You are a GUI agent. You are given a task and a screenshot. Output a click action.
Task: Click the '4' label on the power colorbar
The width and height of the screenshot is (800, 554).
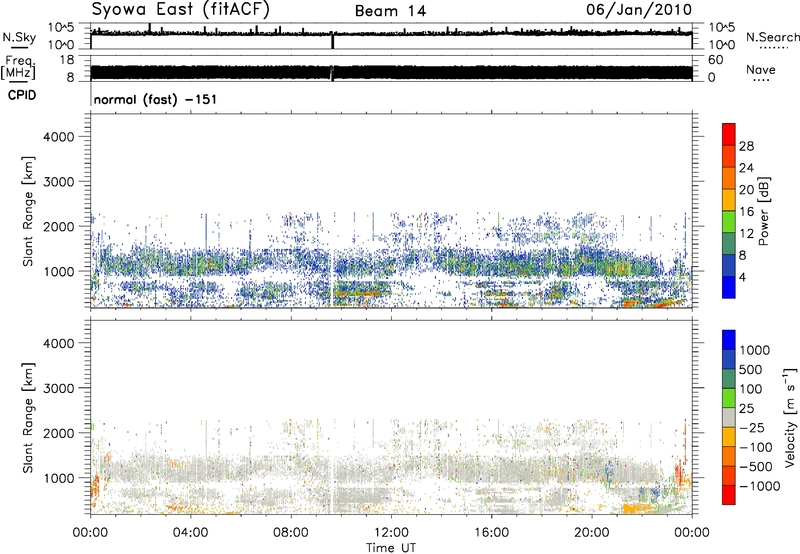(x=742, y=278)
